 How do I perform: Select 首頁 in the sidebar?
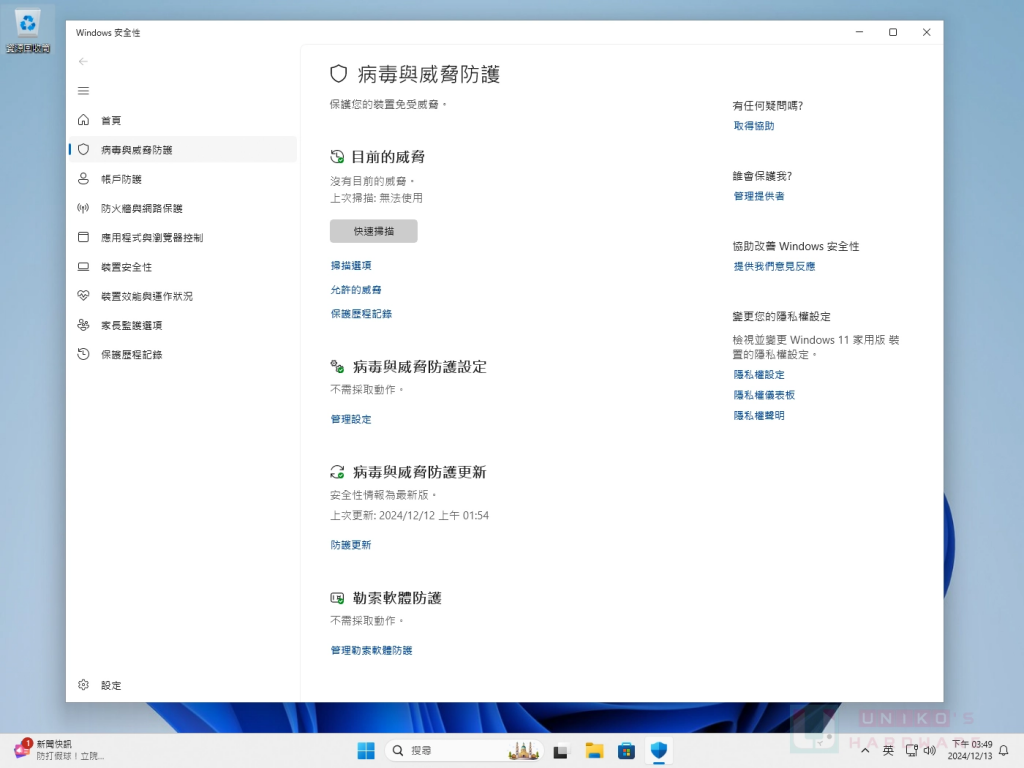point(182,120)
